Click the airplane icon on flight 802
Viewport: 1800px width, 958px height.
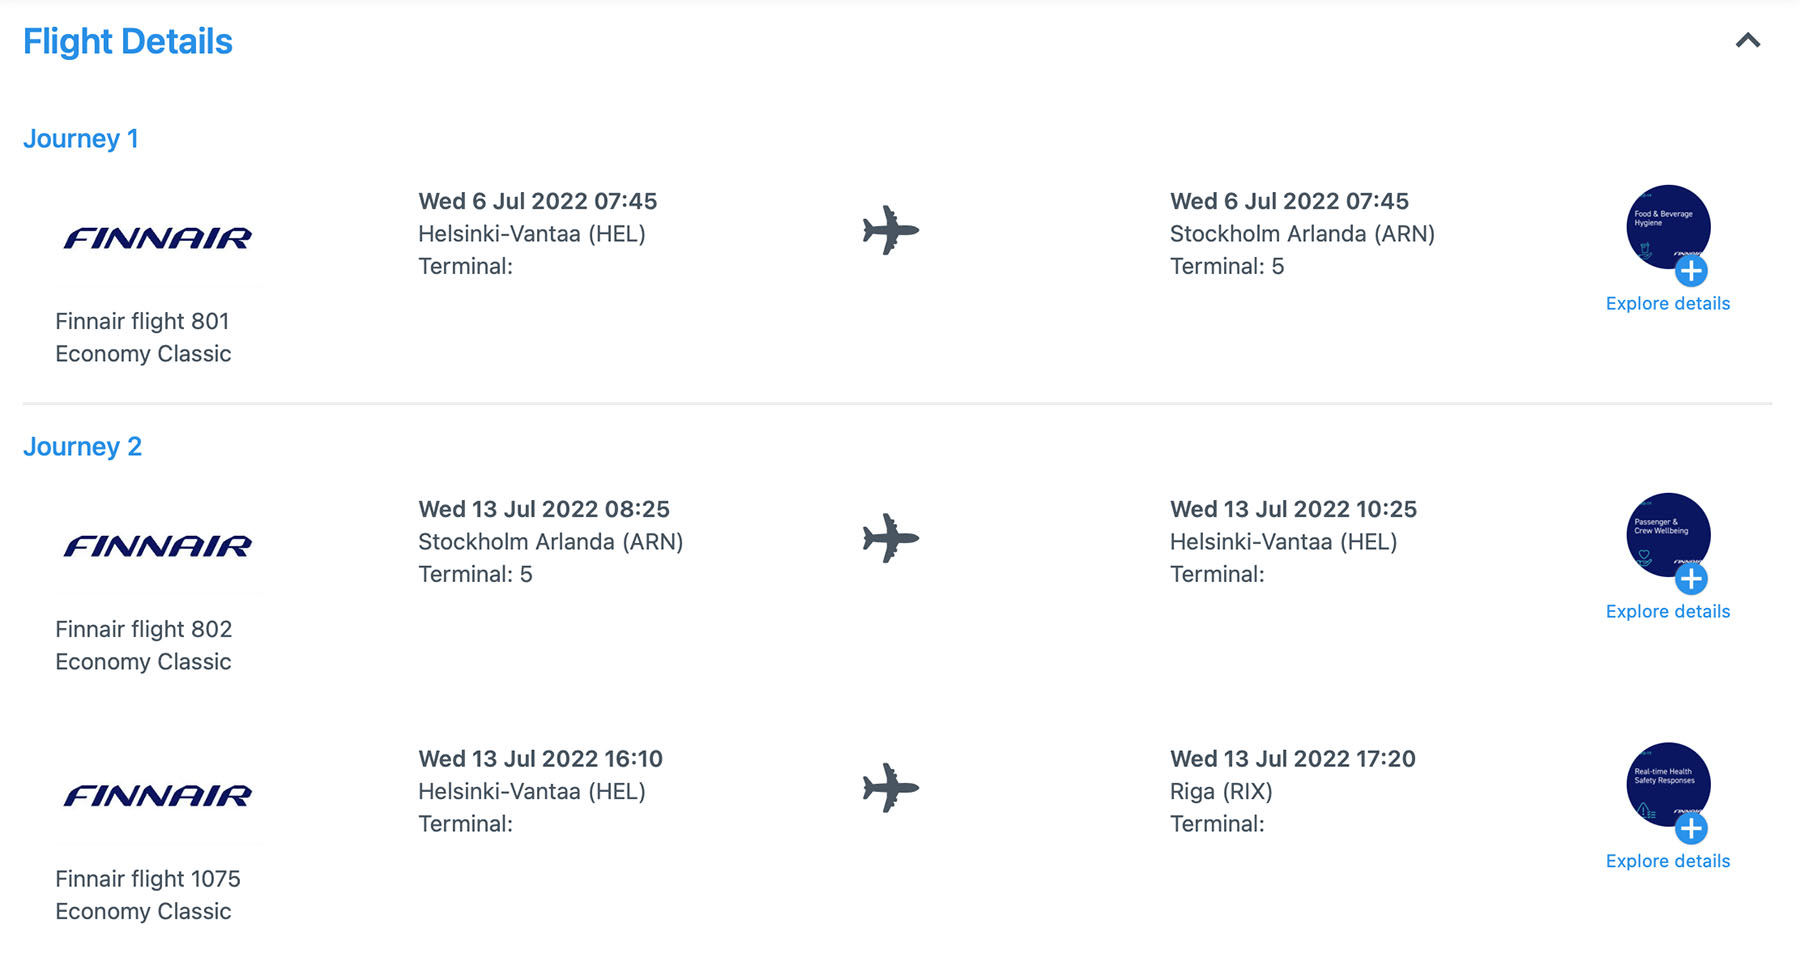(889, 539)
